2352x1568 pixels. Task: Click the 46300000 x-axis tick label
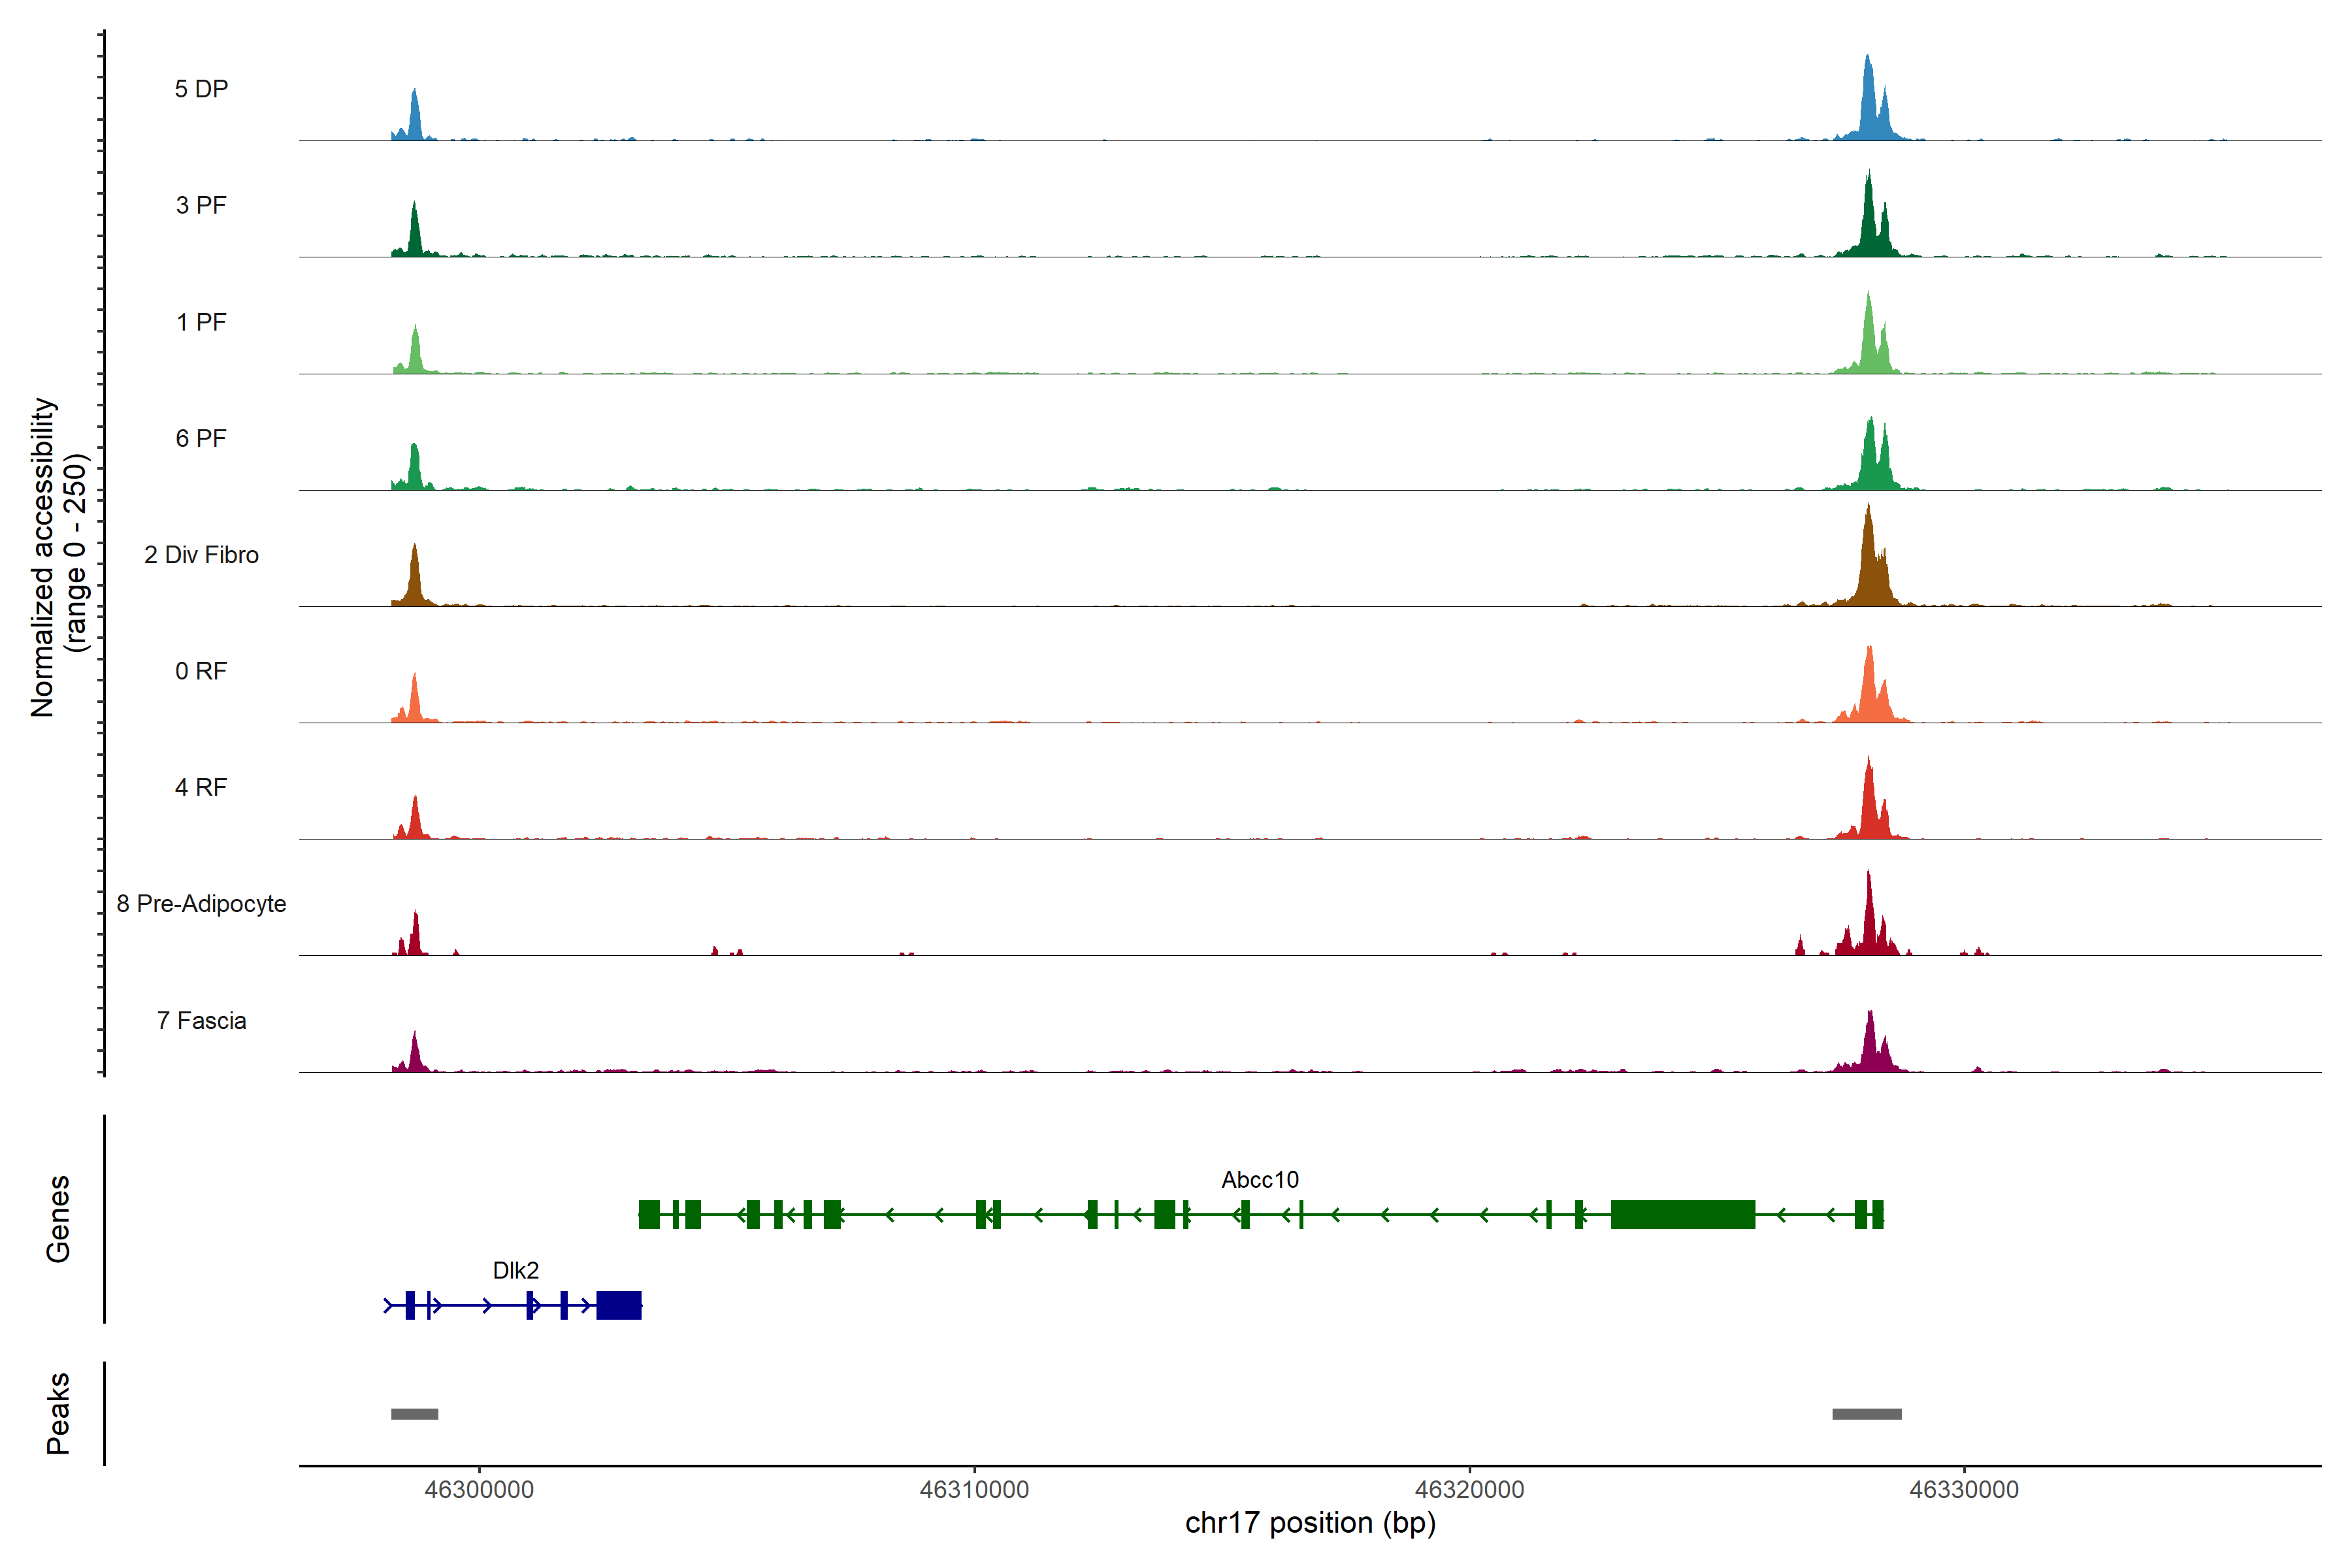pyautogui.click(x=479, y=1490)
